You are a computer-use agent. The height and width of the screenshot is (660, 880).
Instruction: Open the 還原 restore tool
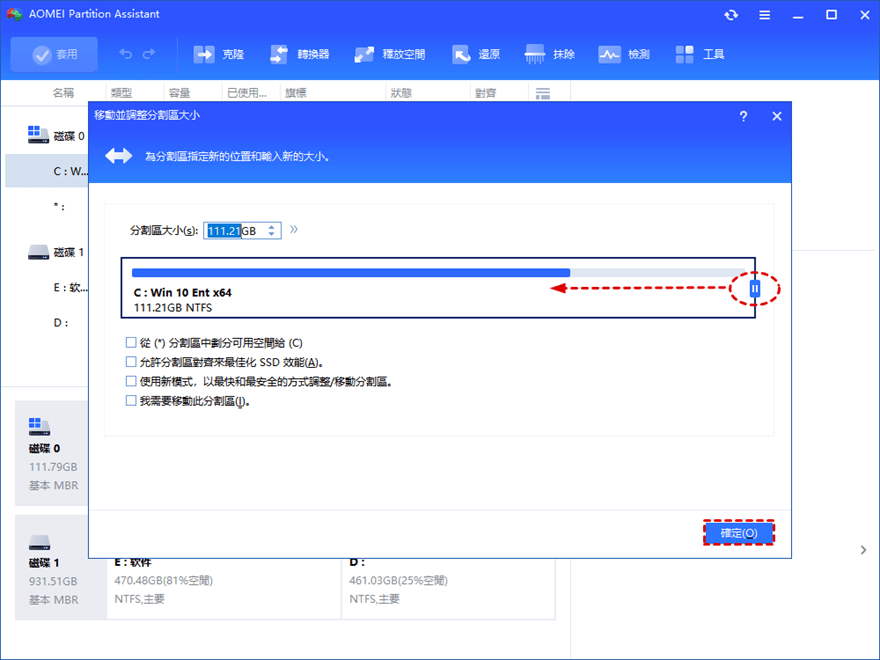click(476, 54)
